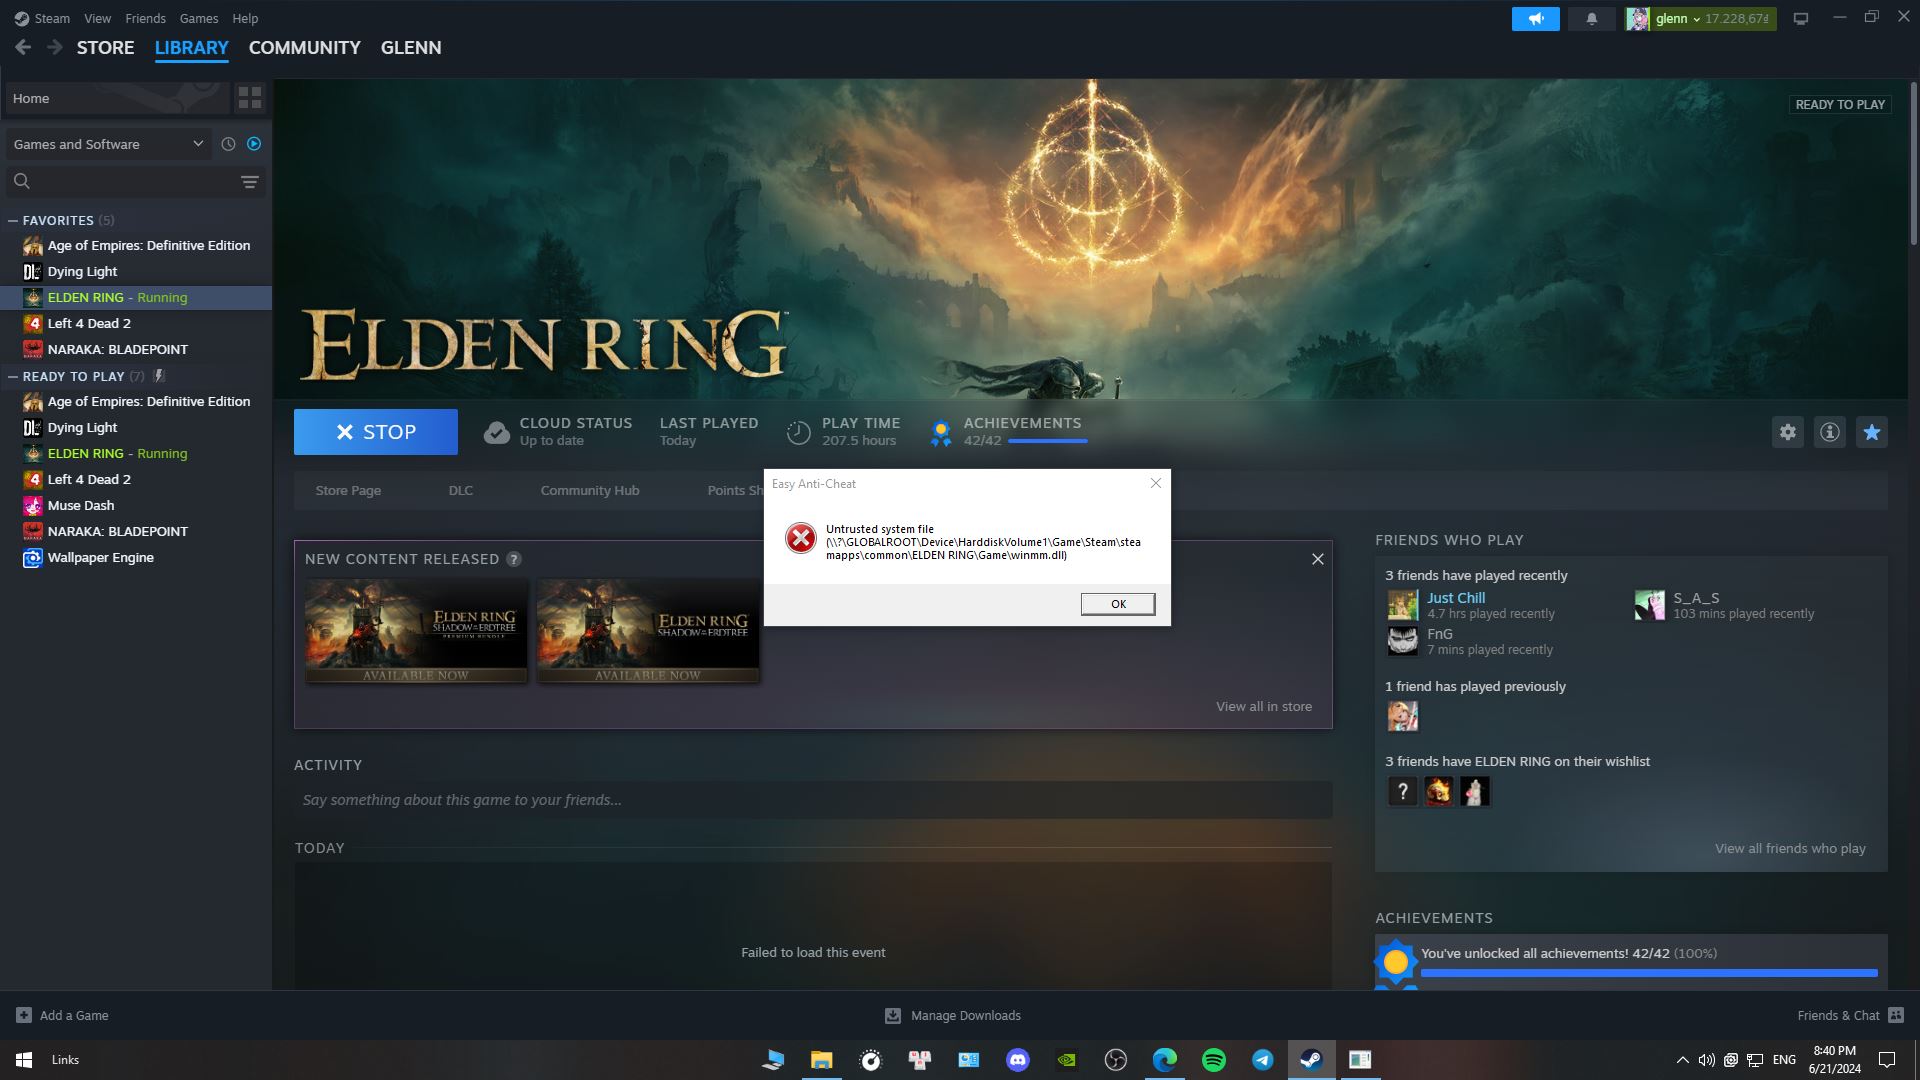Screen dimensions: 1920x1080
Task: Toggle the blue favorite star for ELDEN RING
Action: click(1871, 432)
